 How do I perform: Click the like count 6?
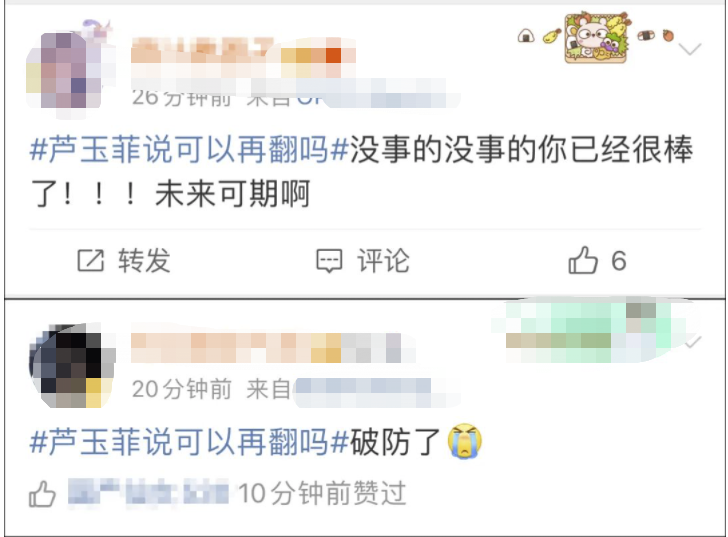coord(618,260)
